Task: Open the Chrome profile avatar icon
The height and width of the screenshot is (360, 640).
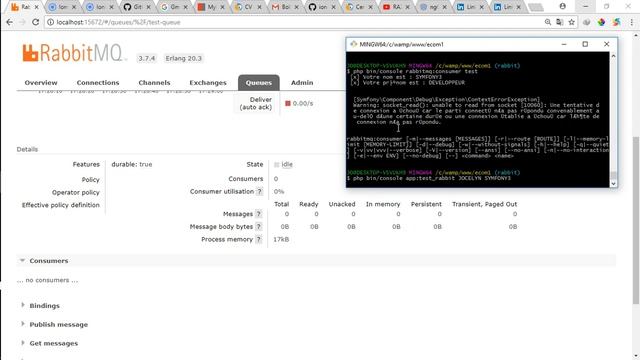Action: pos(562,7)
